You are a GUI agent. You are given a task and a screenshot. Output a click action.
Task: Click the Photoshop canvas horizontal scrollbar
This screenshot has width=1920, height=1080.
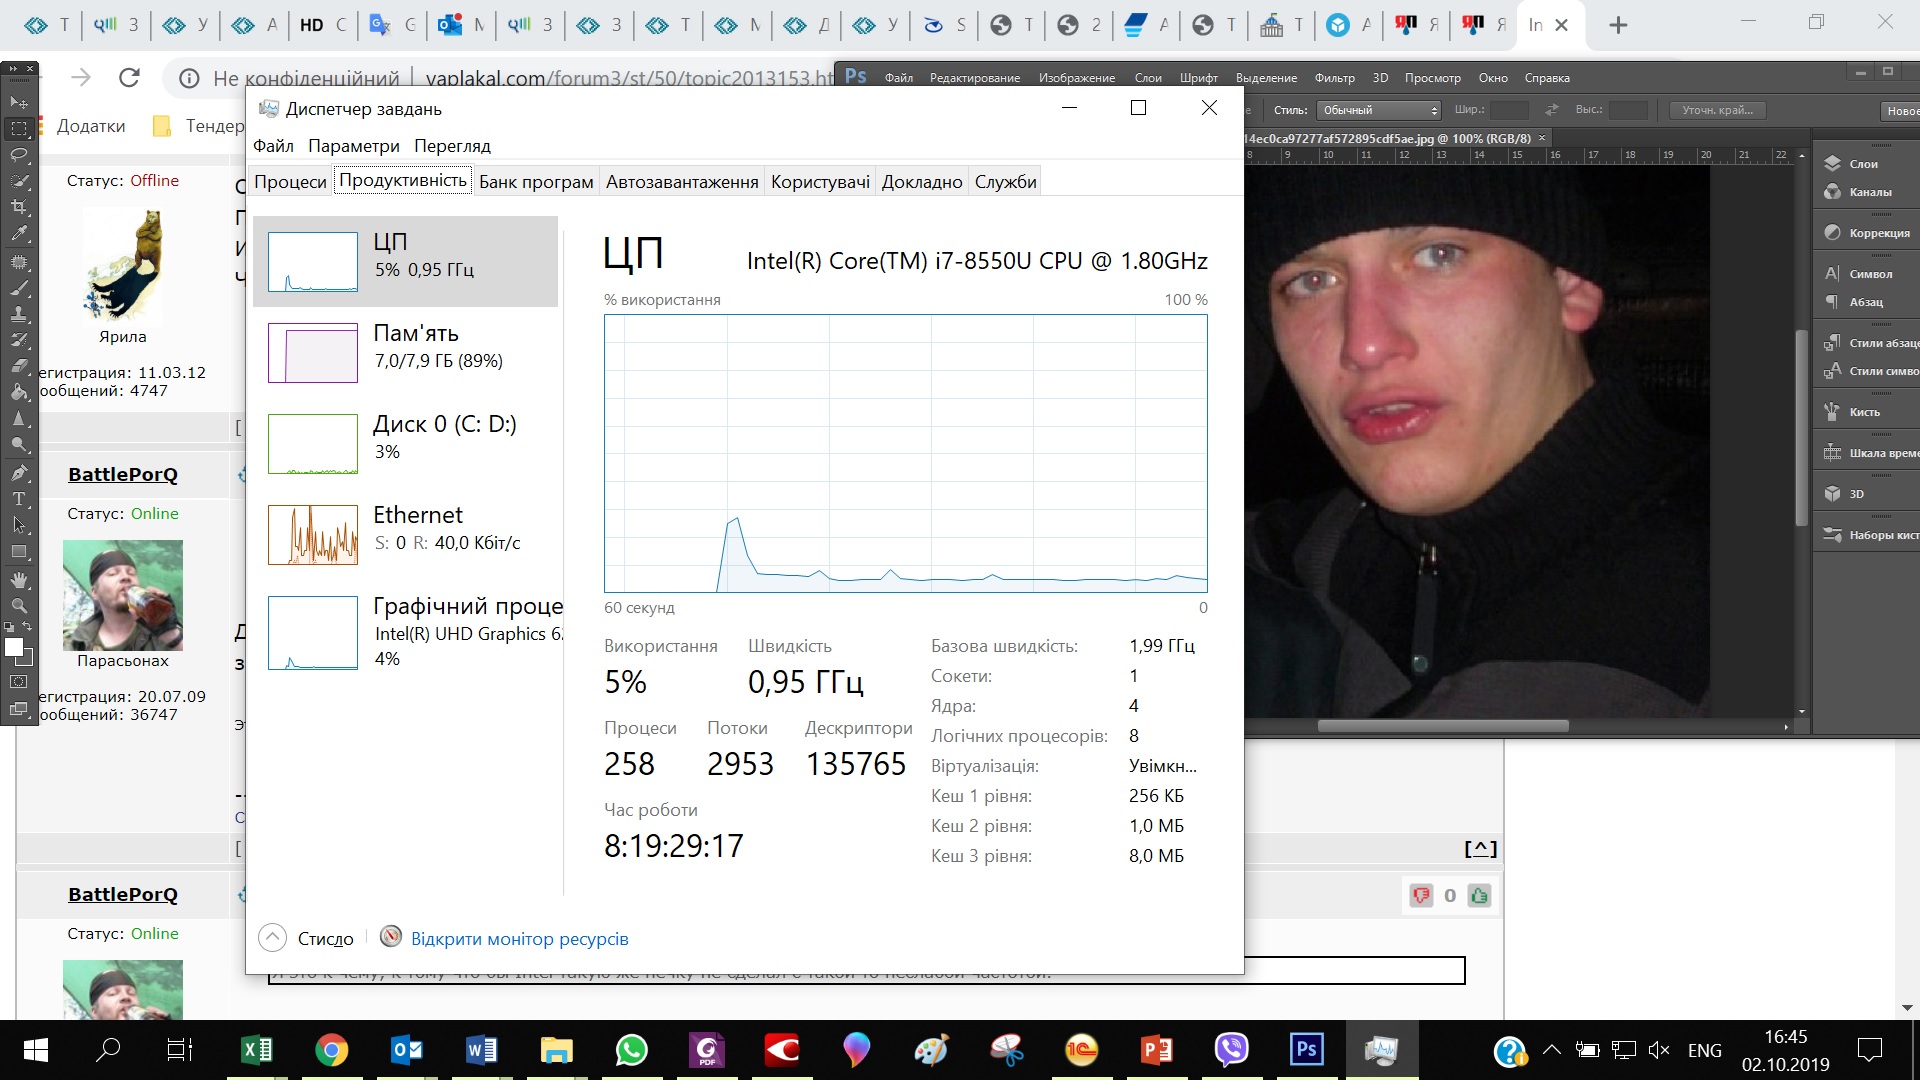(1443, 726)
